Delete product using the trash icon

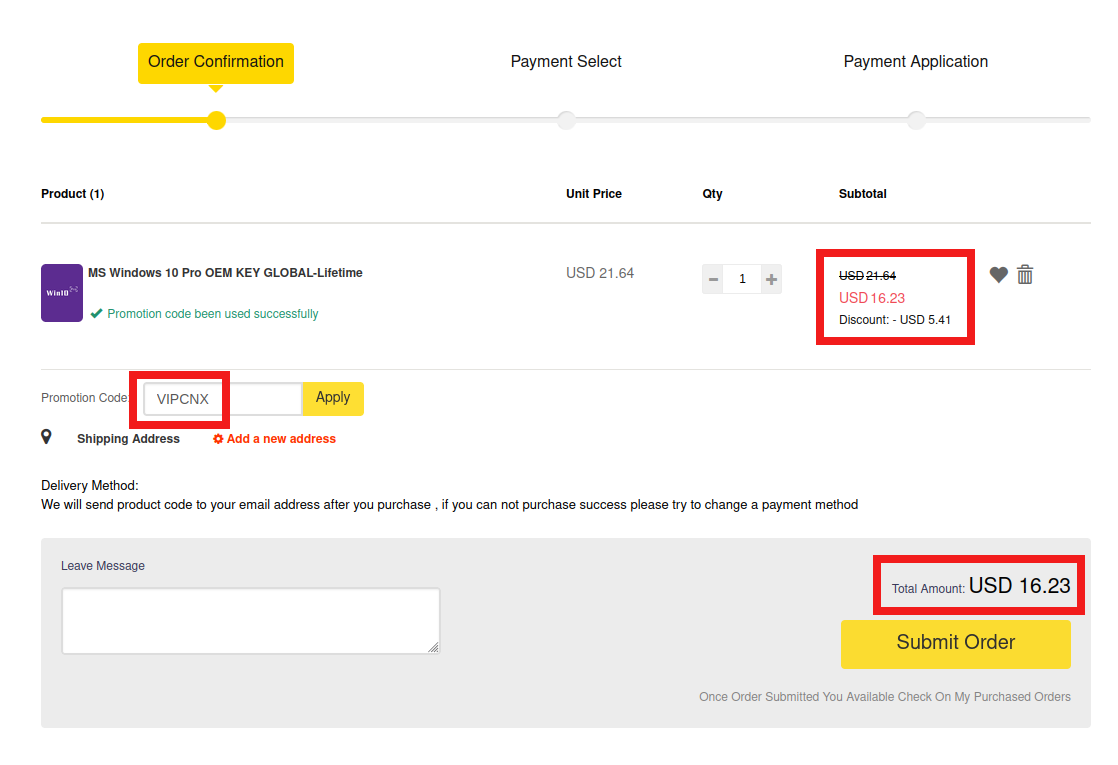point(1025,274)
